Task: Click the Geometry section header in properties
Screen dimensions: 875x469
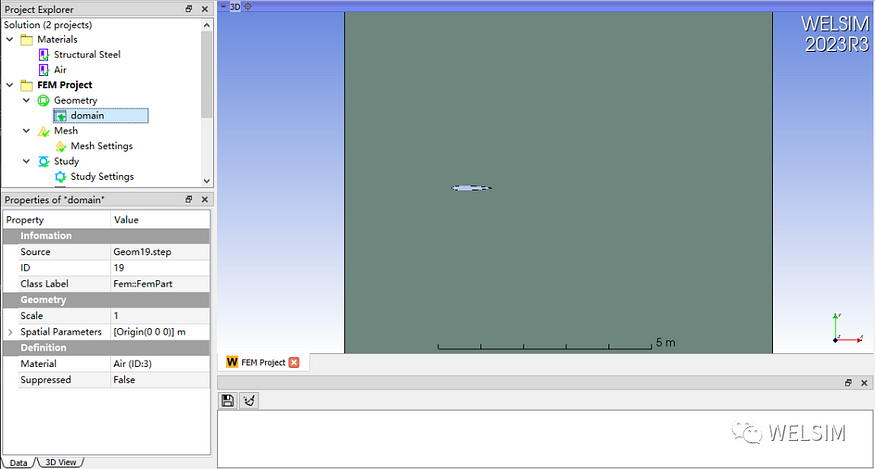Action: point(107,300)
